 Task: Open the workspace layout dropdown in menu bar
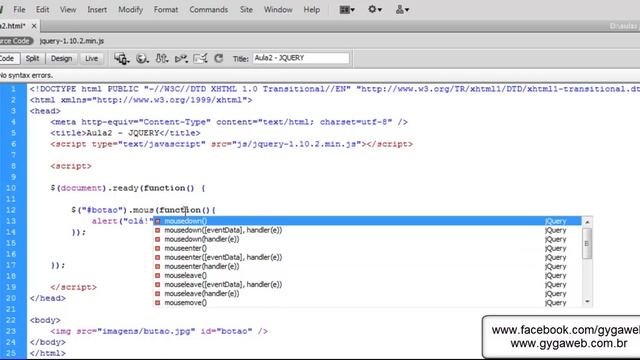pyautogui.click(x=347, y=9)
